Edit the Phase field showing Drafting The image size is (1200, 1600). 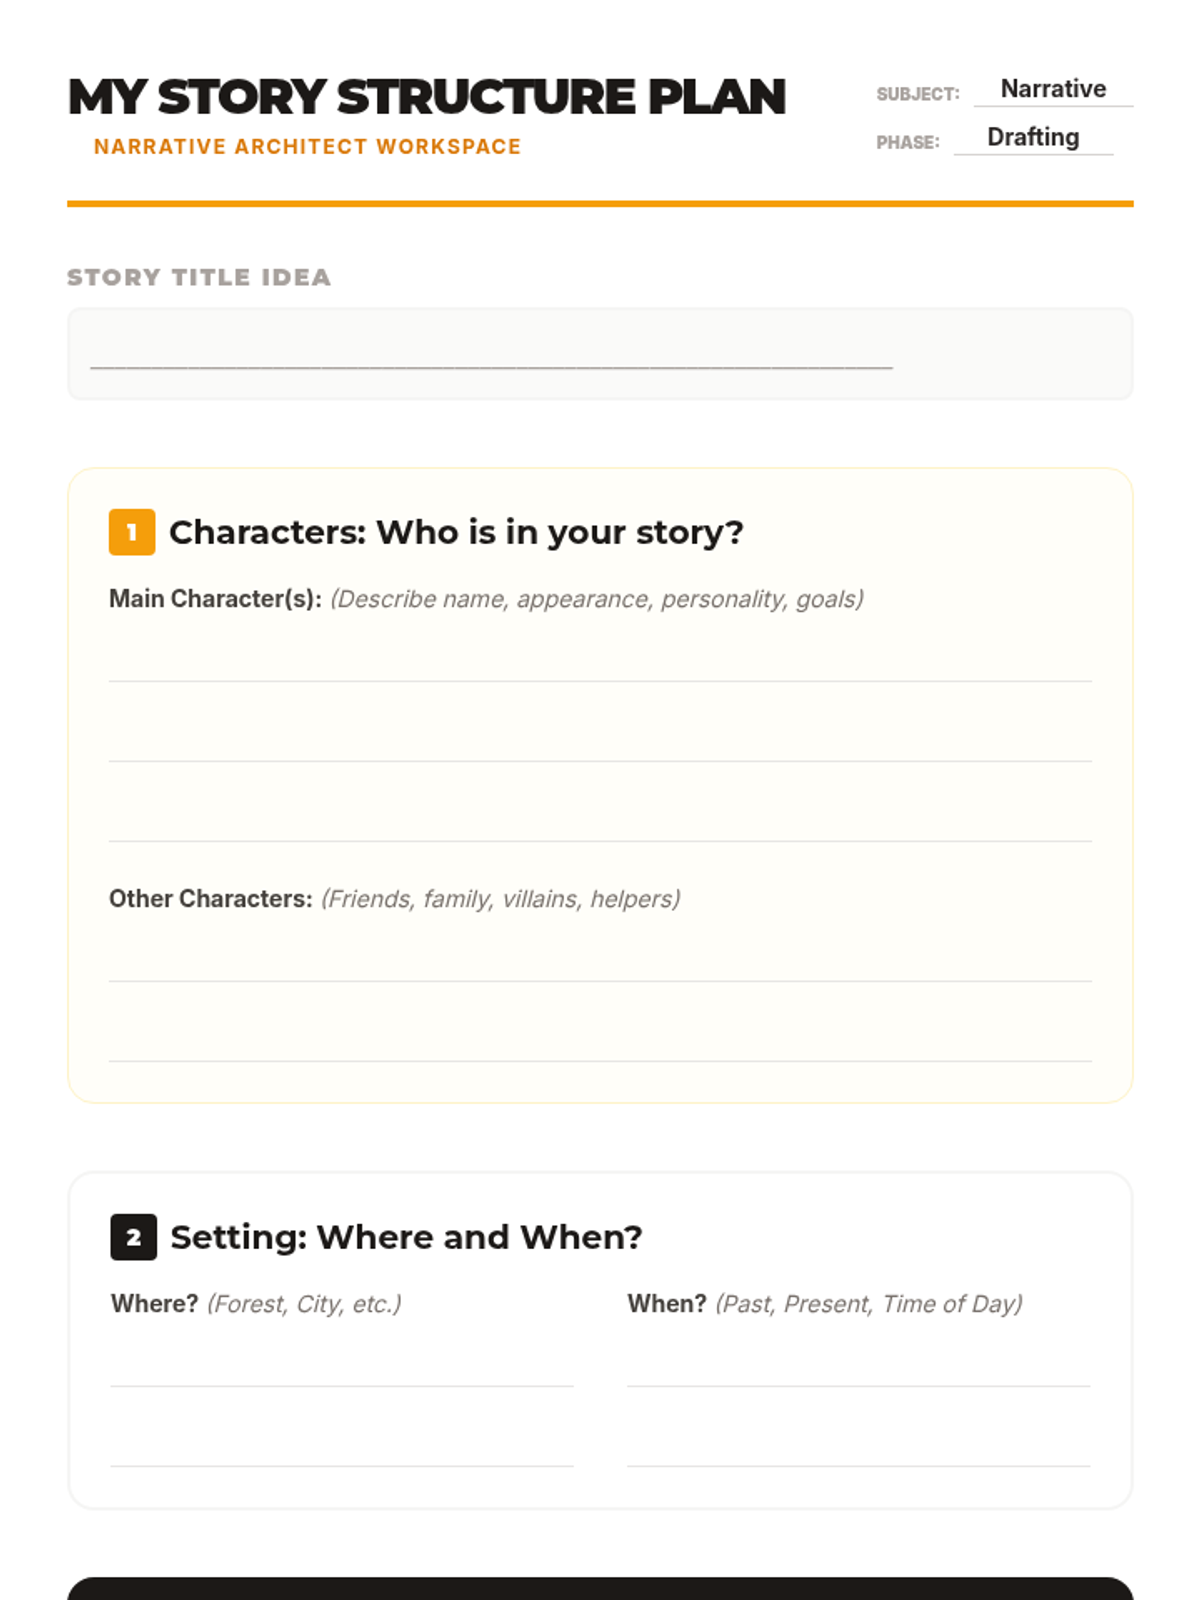pos(1033,137)
